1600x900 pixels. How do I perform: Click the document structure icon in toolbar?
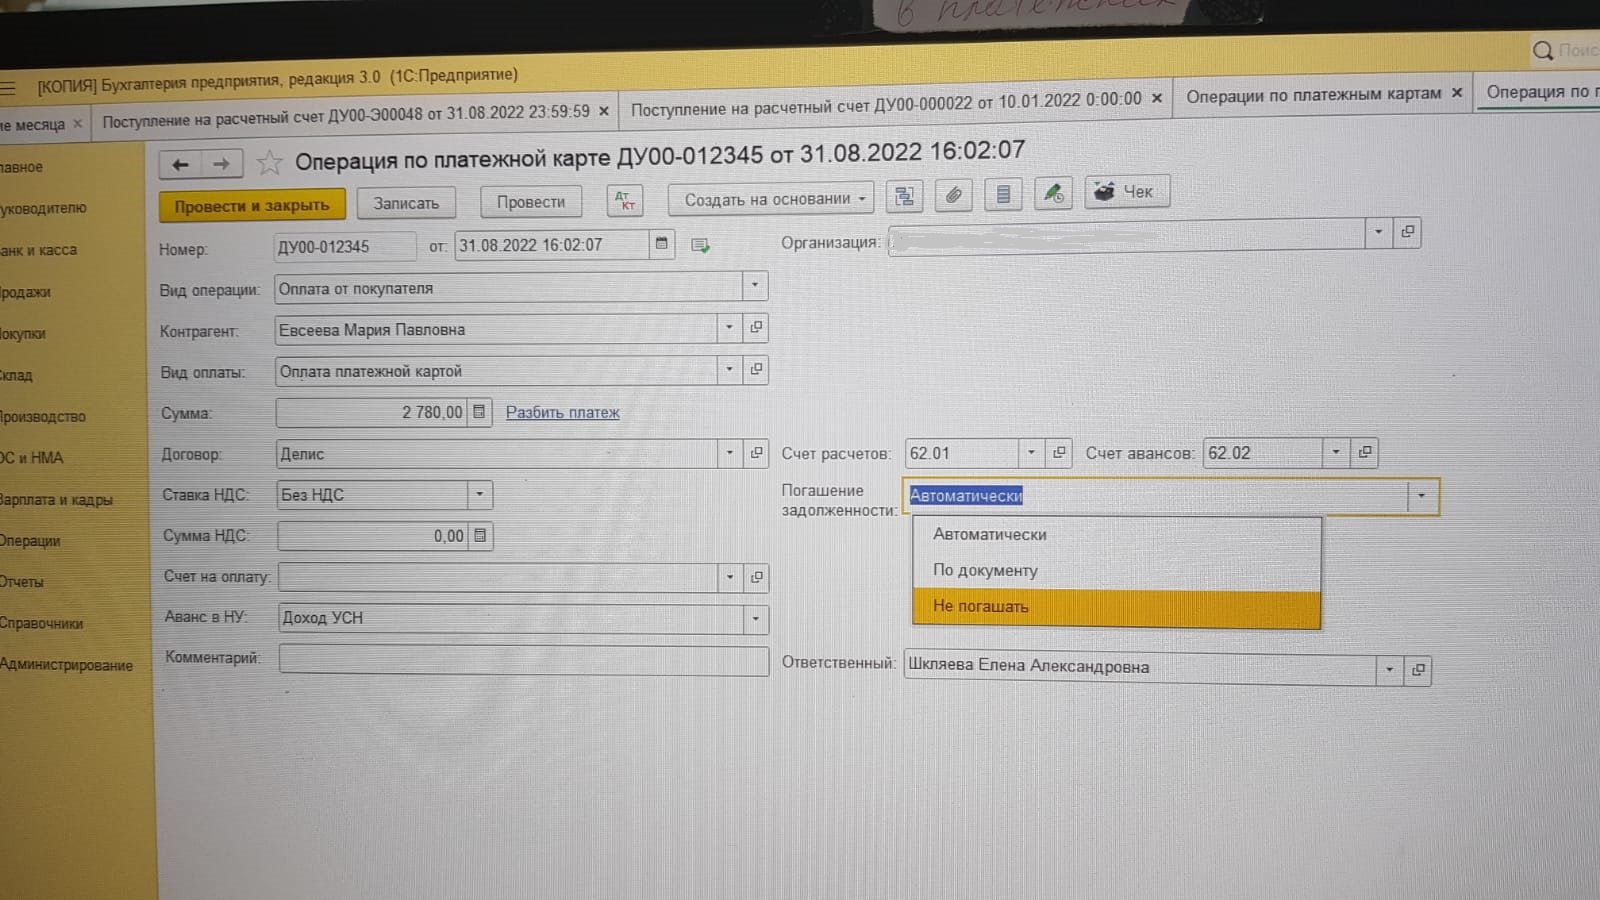[x=904, y=196]
